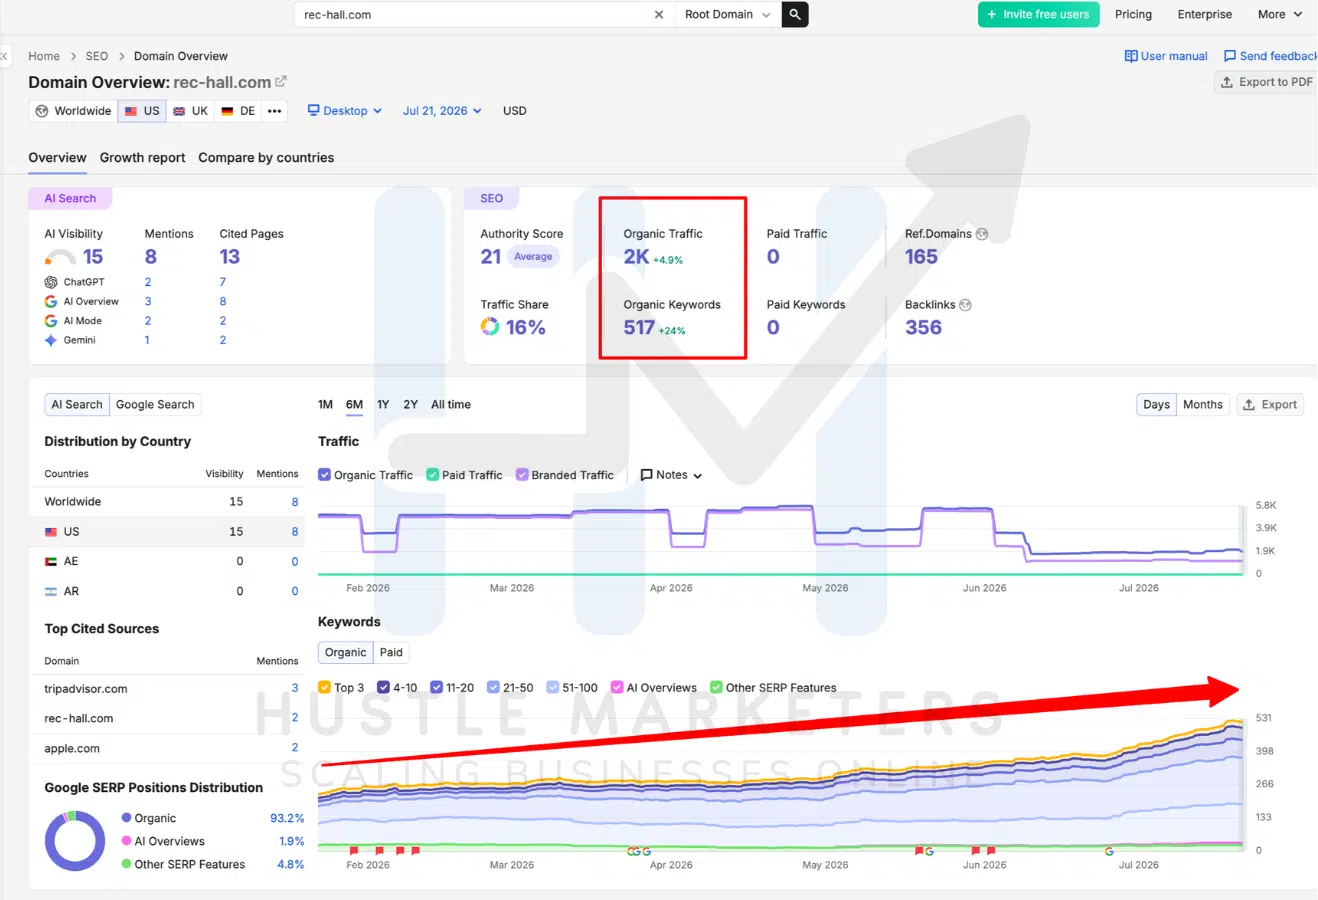The height and width of the screenshot is (900, 1318).
Task: Toggle the AI Overviews keywords checkbox
Action: point(617,687)
